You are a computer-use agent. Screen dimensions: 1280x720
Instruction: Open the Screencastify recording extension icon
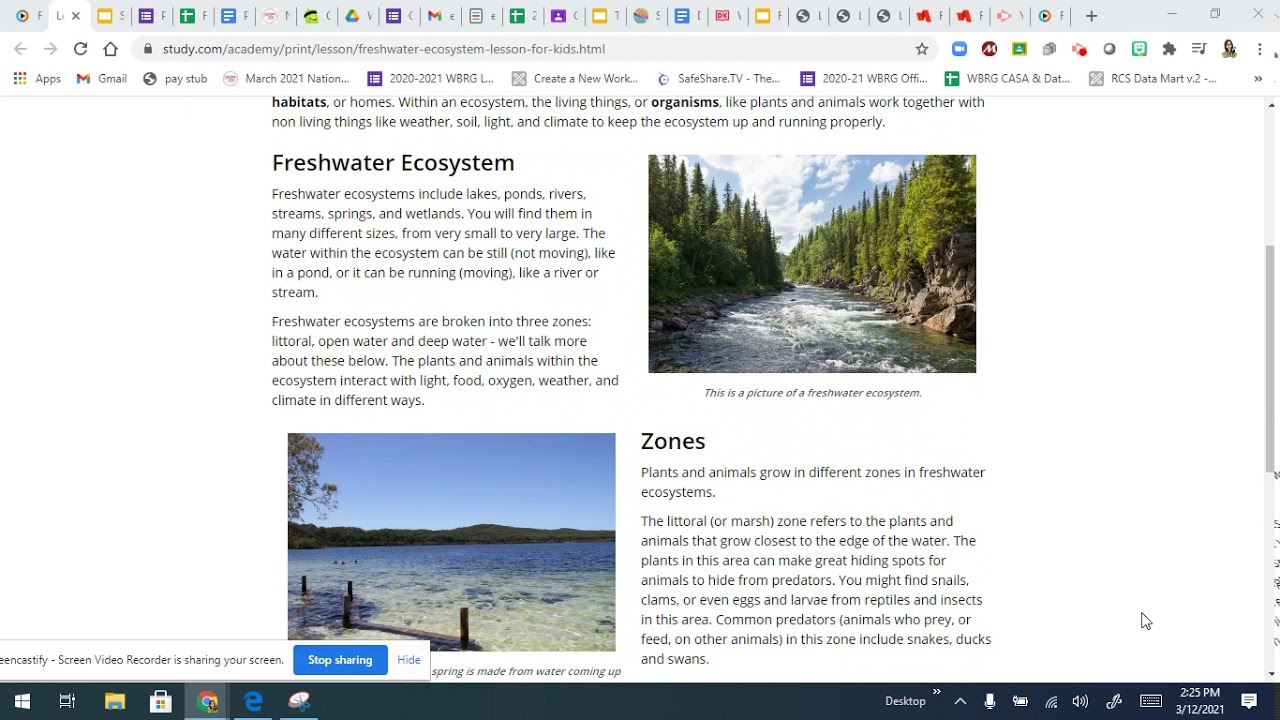coord(1079,49)
